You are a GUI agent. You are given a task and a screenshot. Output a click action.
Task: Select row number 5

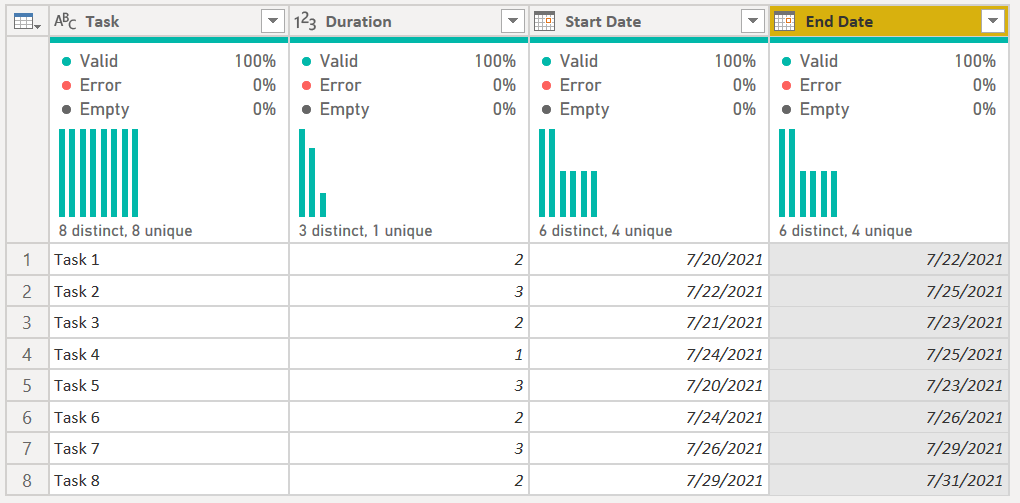point(27,385)
